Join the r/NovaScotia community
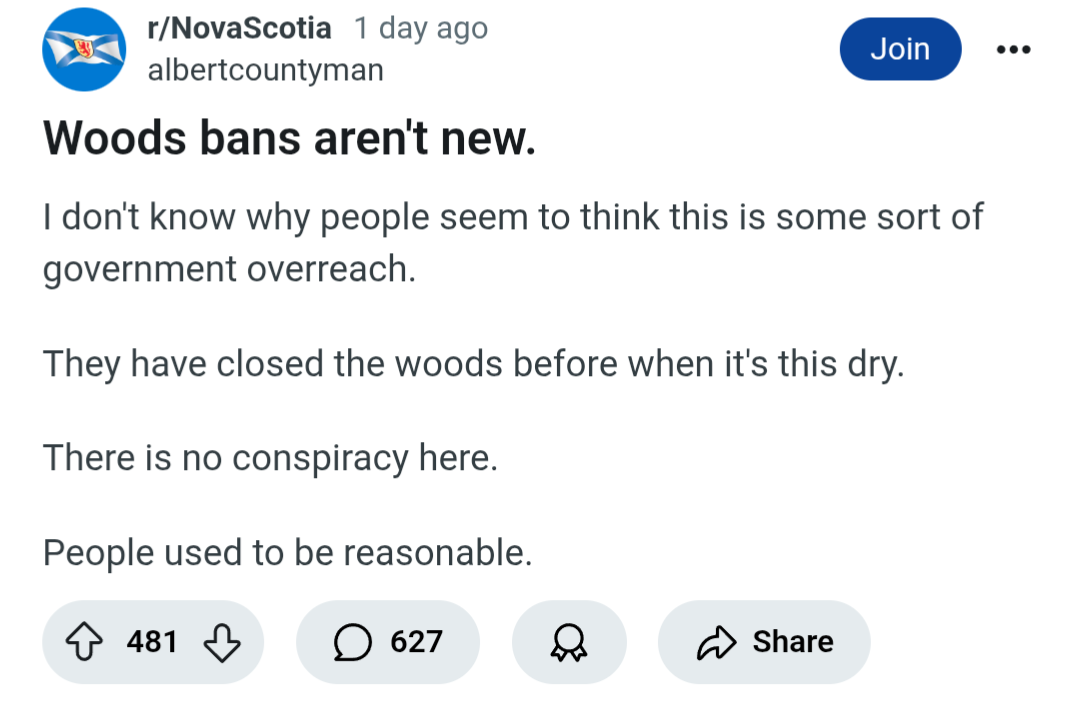This screenshot has width=1080, height=711. click(x=899, y=48)
